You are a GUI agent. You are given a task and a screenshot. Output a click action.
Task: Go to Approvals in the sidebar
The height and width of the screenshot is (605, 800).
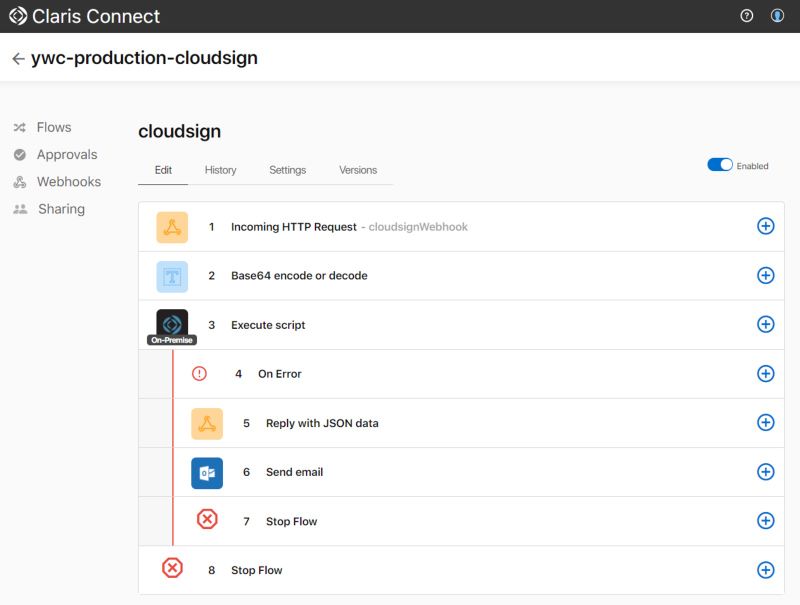click(67, 155)
